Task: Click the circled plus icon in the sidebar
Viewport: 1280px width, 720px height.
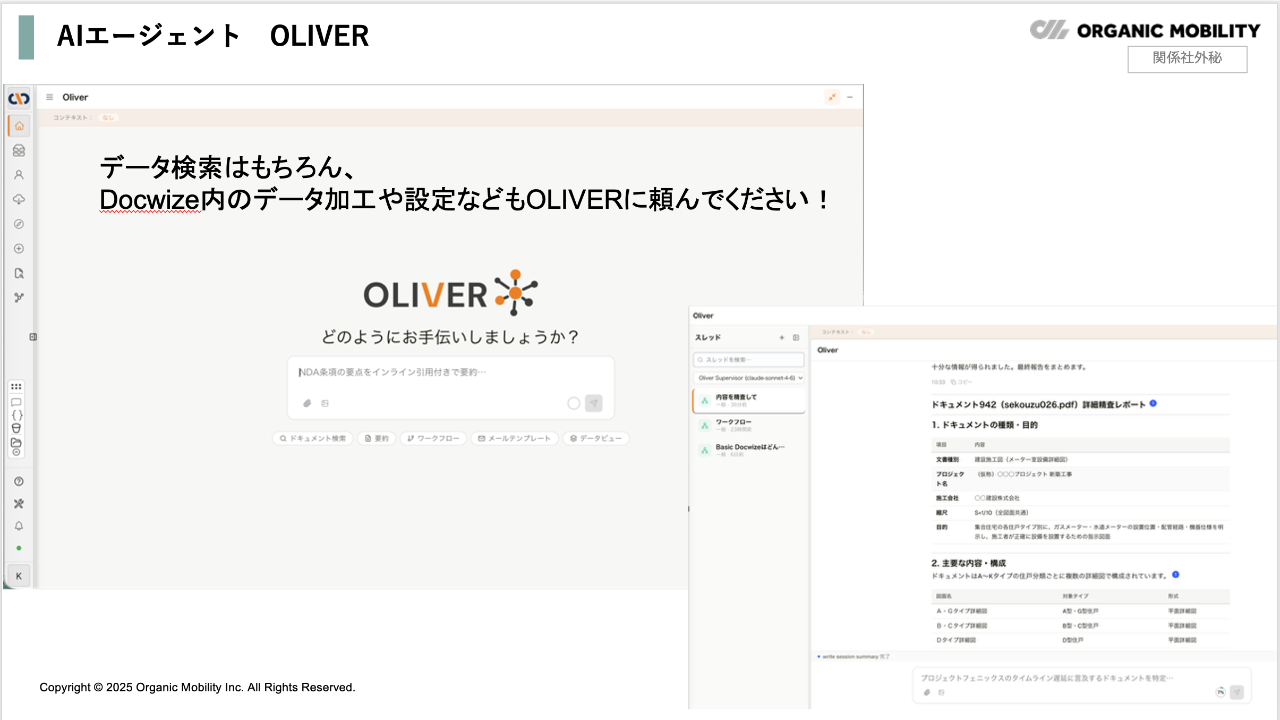Action: coord(18,248)
